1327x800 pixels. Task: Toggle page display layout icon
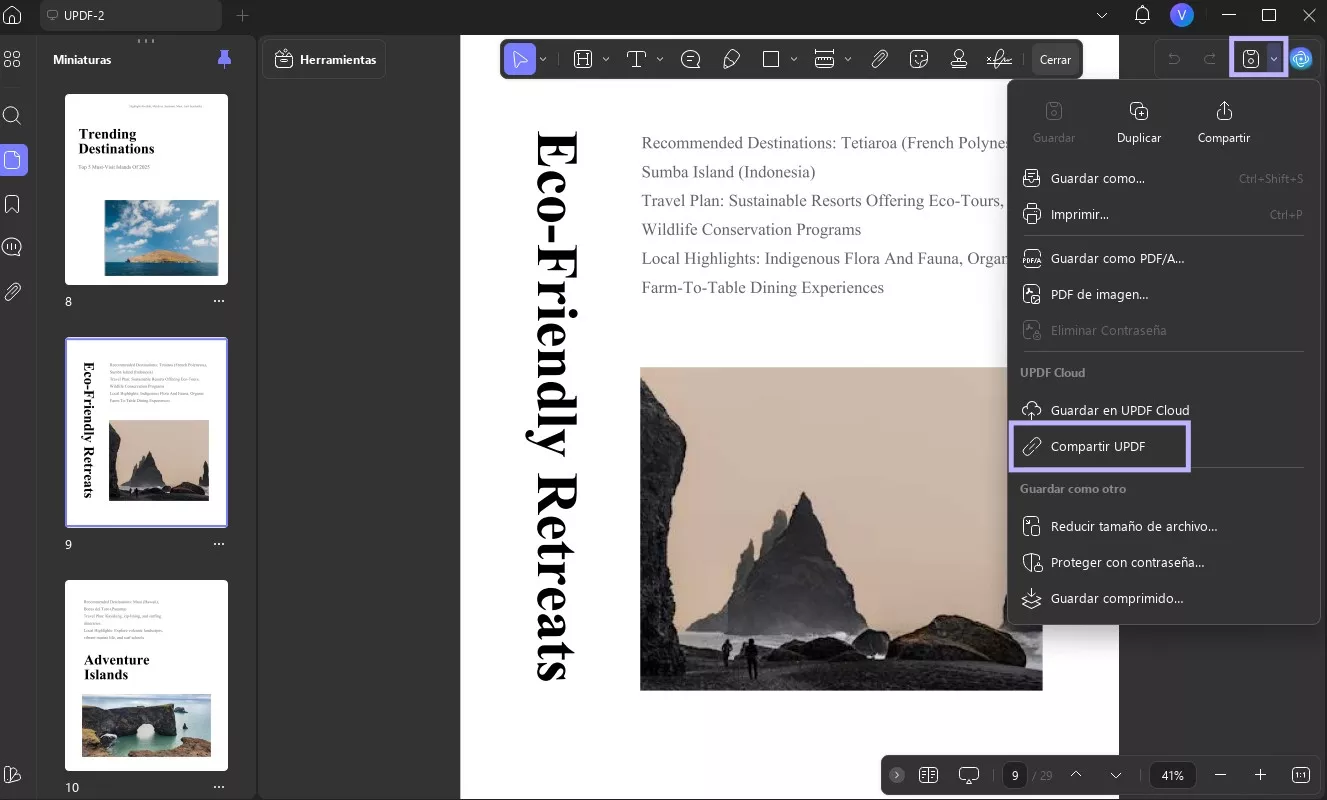click(928, 775)
